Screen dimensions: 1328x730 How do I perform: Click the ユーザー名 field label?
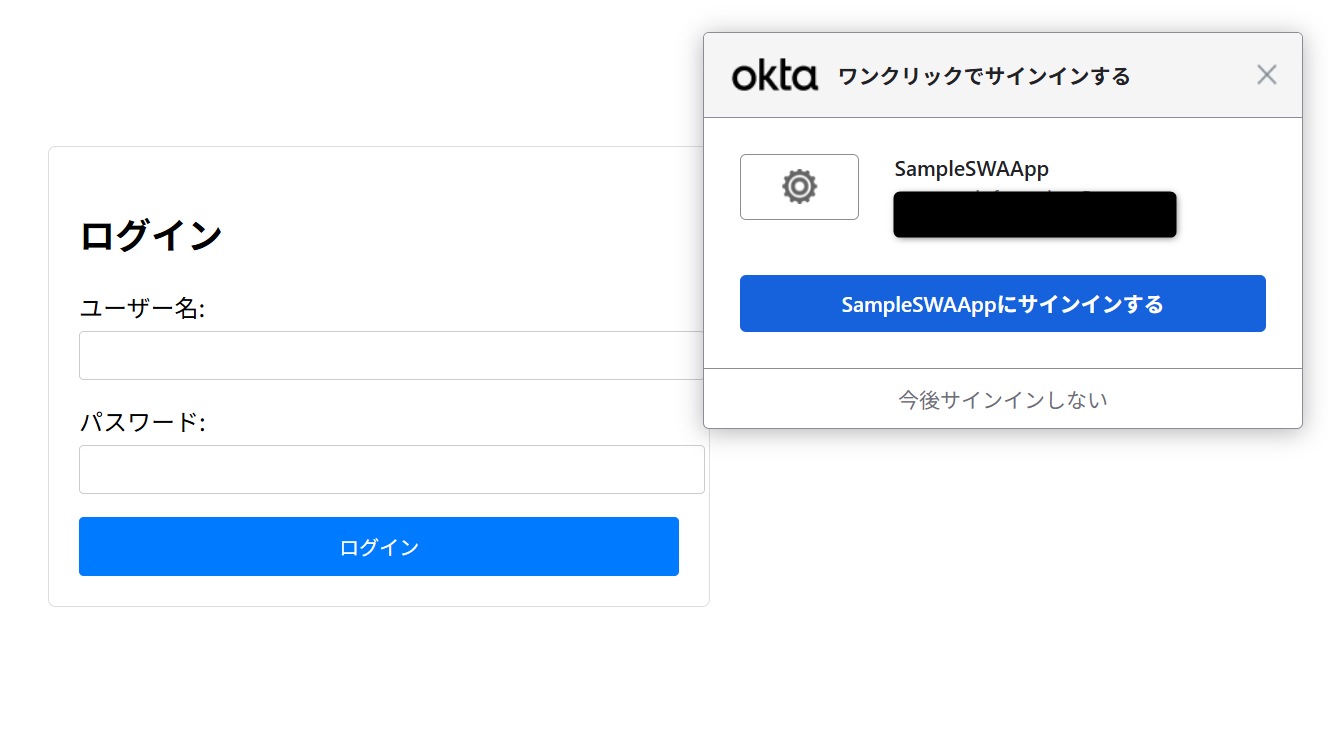142,309
